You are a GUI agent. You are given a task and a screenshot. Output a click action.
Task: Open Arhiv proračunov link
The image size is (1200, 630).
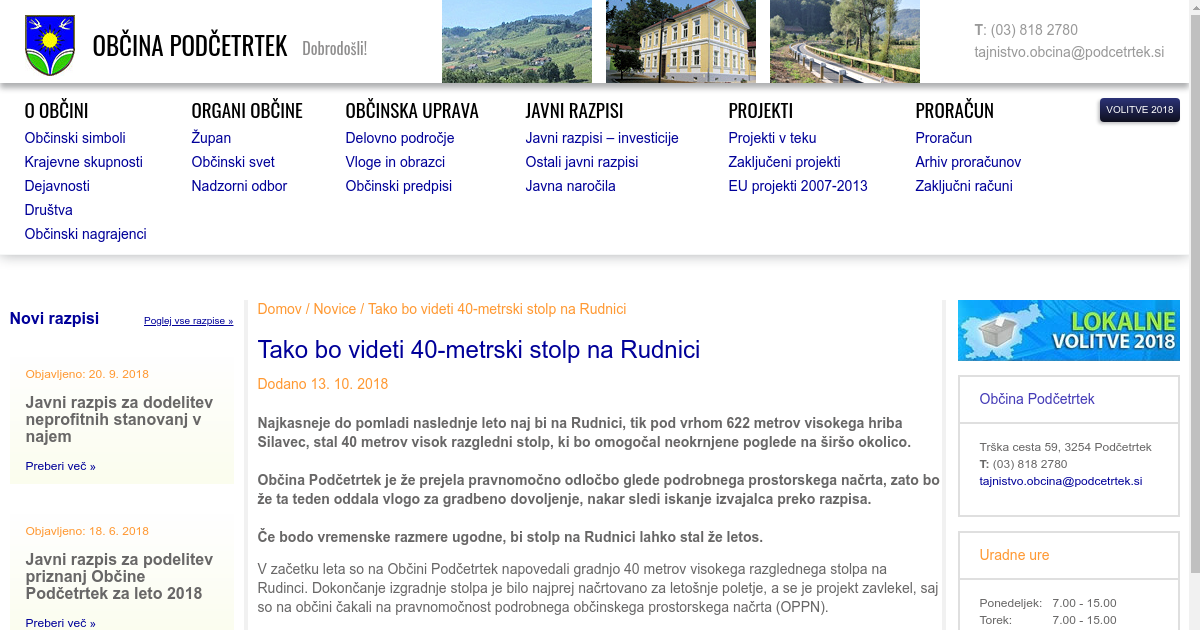967,162
